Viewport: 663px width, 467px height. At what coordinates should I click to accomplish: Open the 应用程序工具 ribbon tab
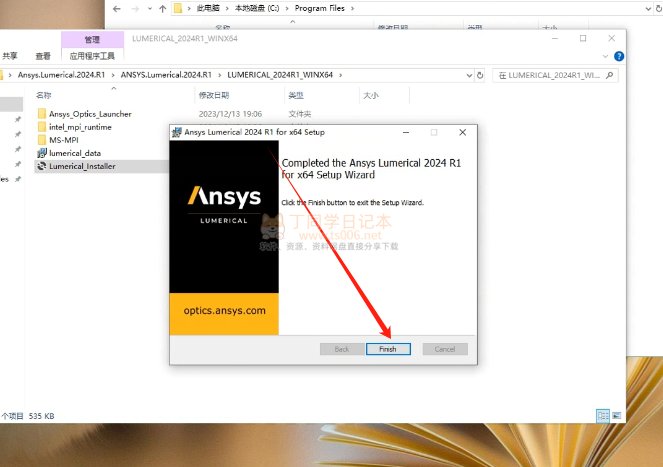click(x=91, y=56)
